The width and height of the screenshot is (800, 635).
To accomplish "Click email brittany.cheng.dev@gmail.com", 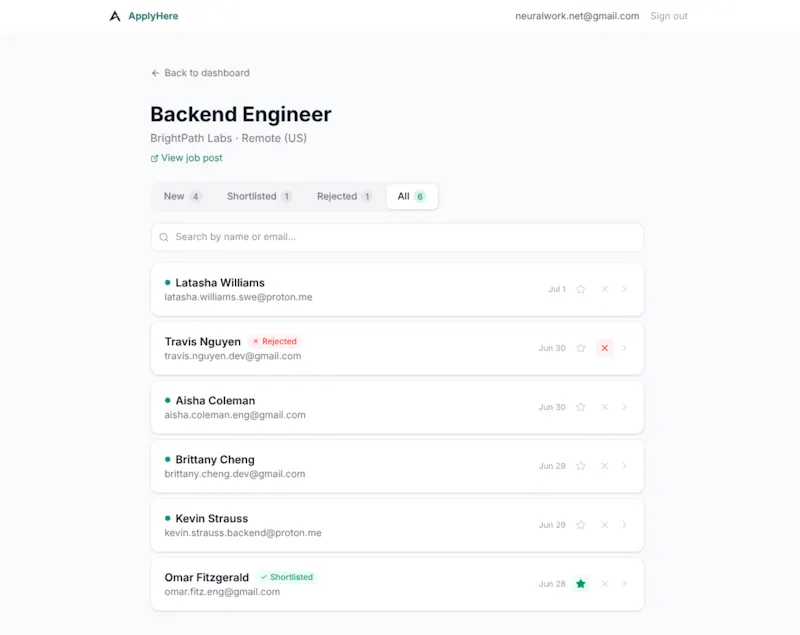I will (235, 474).
